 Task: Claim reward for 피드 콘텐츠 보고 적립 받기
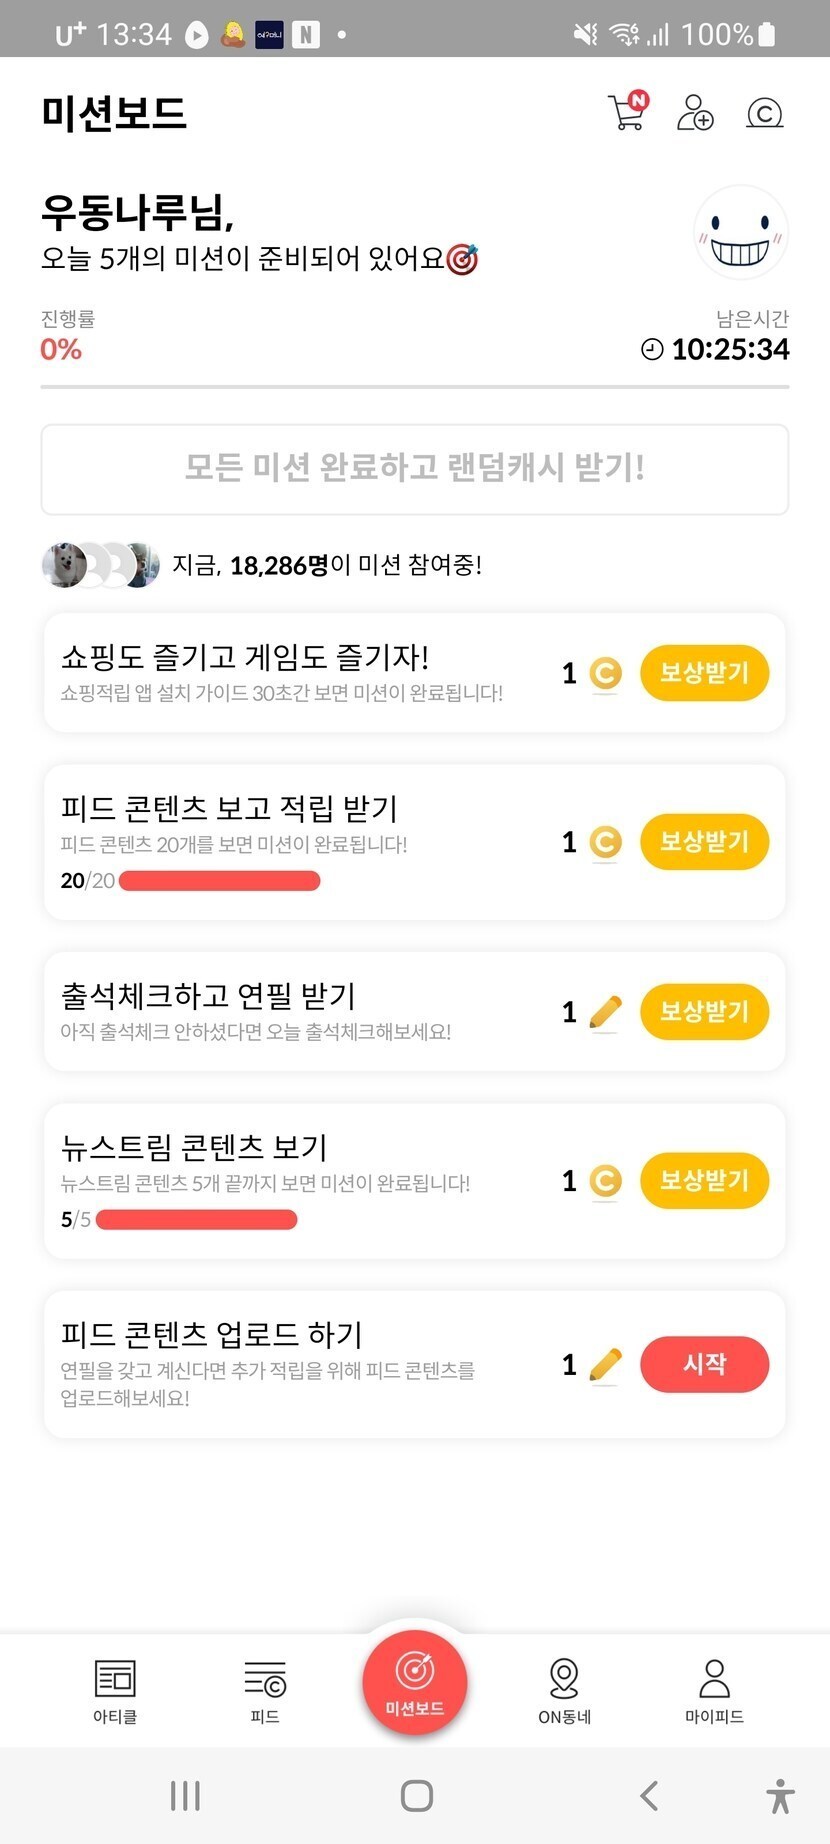704,842
